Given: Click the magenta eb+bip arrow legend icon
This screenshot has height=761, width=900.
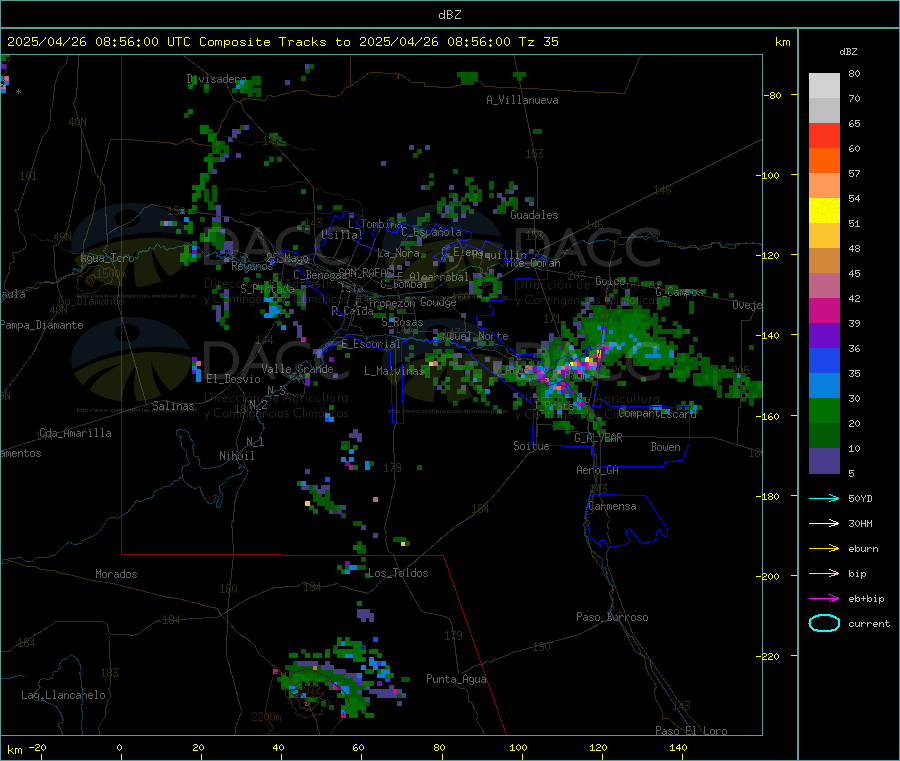Looking at the screenshot, I should click(x=824, y=599).
